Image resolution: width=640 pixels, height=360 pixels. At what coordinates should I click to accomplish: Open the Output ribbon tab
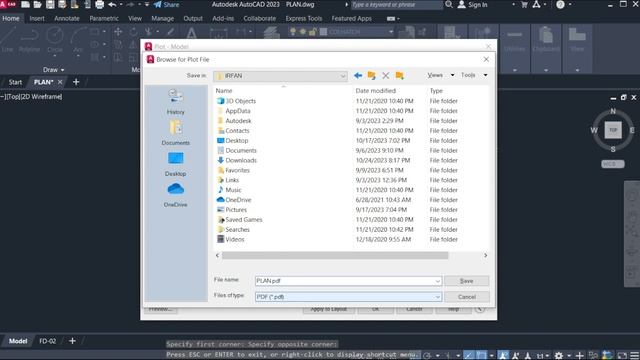pyautogui.click(x=193, y=18)
